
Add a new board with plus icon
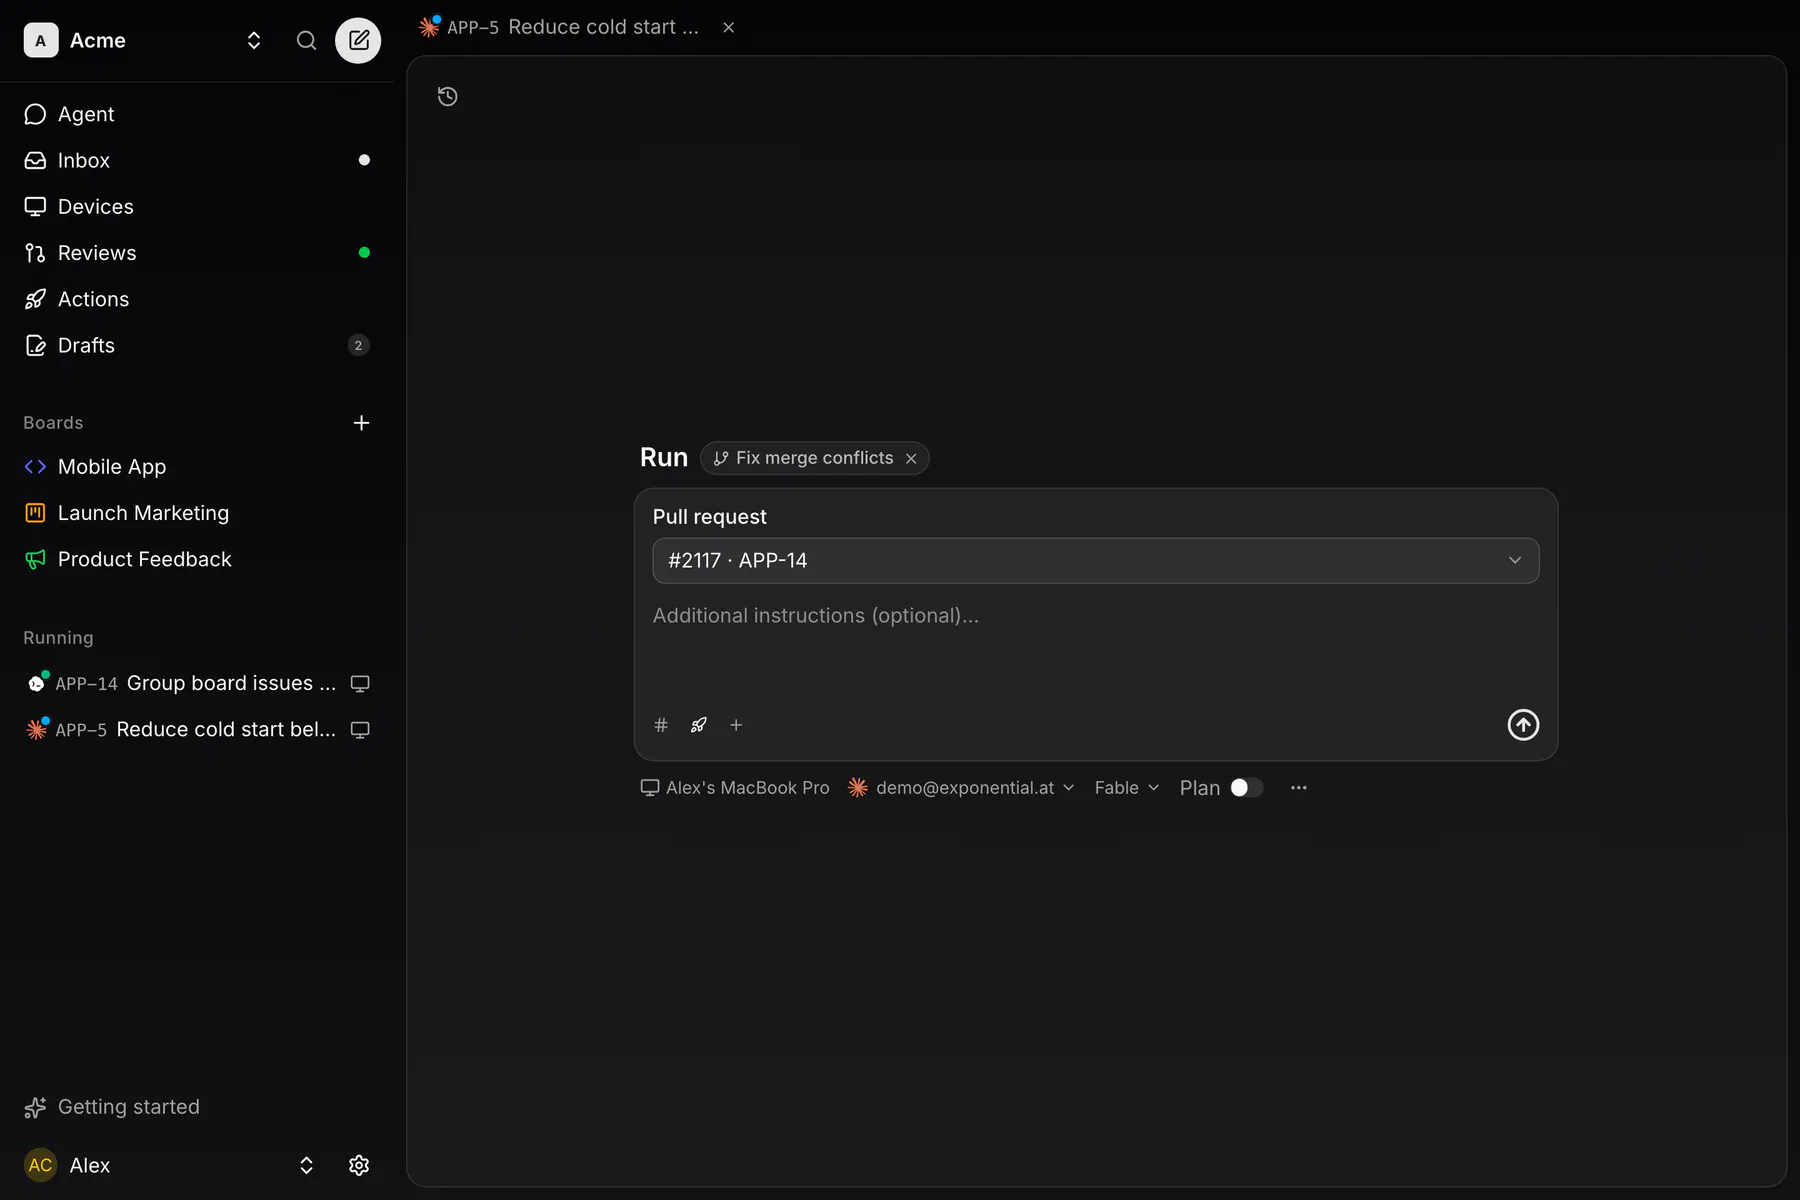click(x=361, y=423)
